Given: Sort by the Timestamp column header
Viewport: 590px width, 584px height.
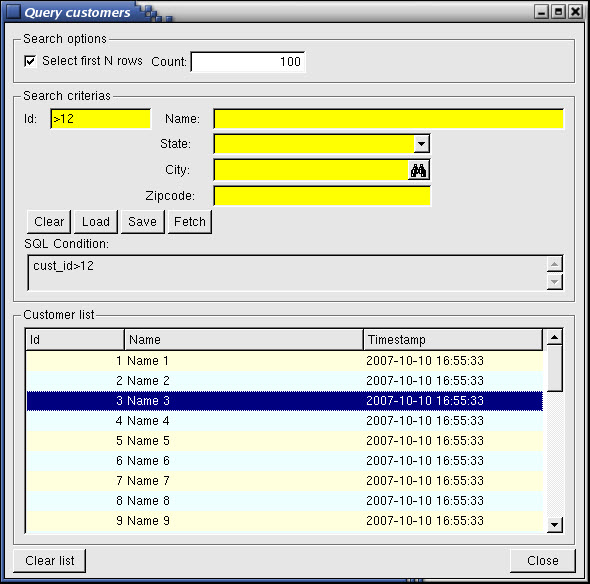Looking at the screenshot, I should [x=453, y=340].
